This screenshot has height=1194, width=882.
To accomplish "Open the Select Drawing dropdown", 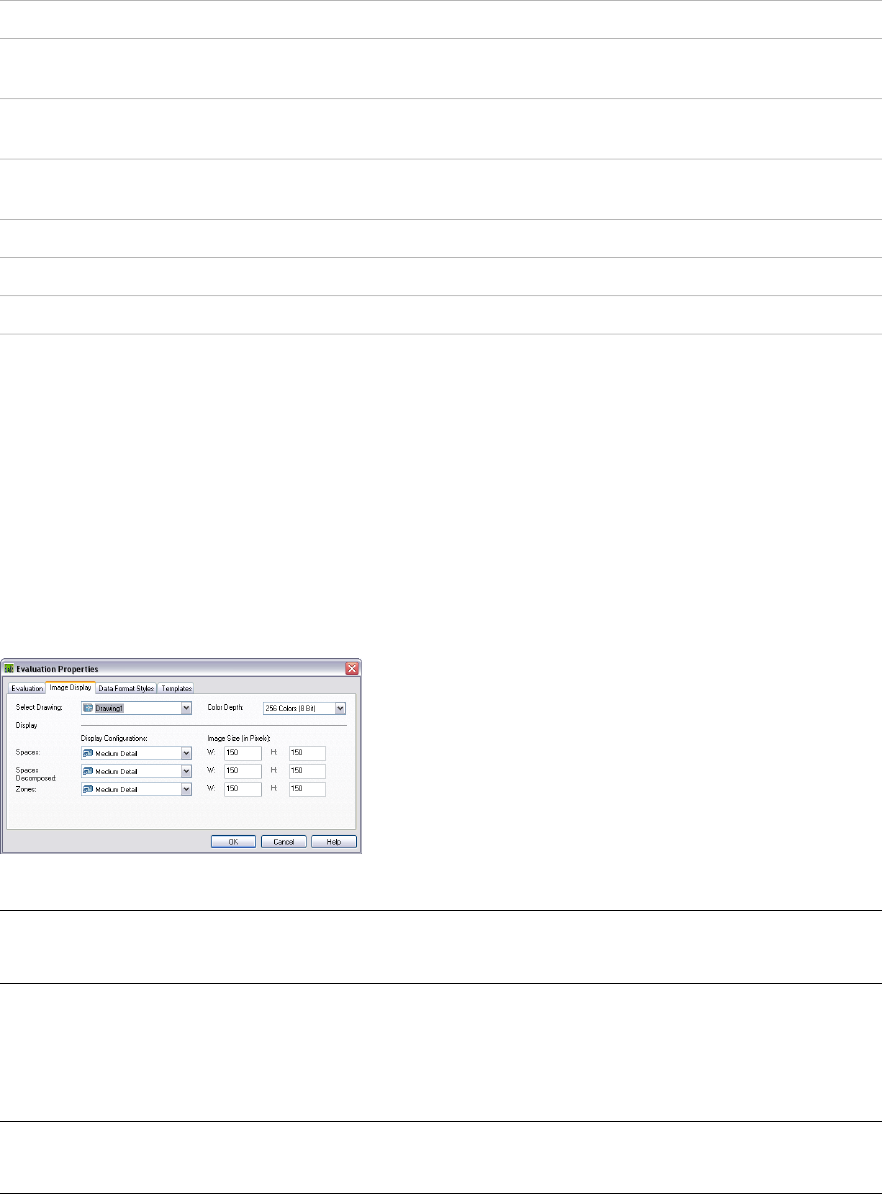I will (136, 708).
